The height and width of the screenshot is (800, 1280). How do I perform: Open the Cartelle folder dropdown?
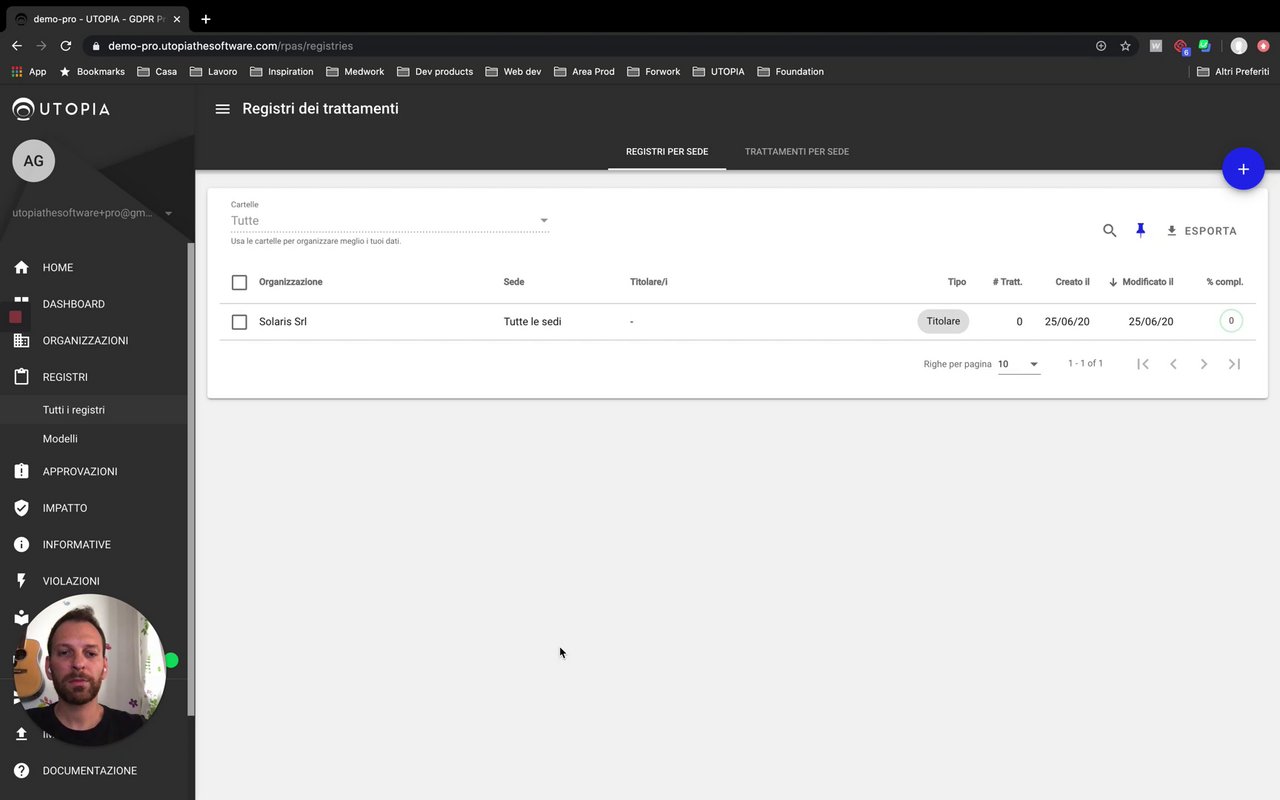coord(390,221)
